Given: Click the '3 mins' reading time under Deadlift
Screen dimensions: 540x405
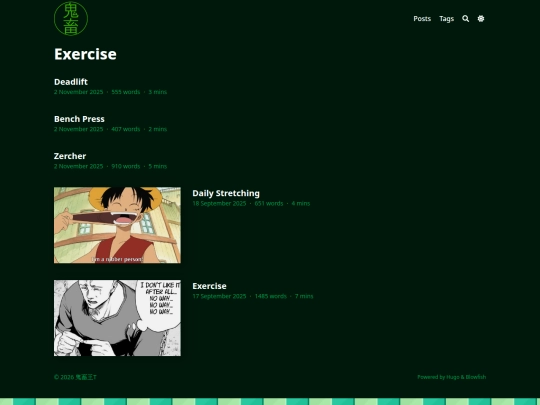Looking at the screenshot, I should [x=158, y=92].
